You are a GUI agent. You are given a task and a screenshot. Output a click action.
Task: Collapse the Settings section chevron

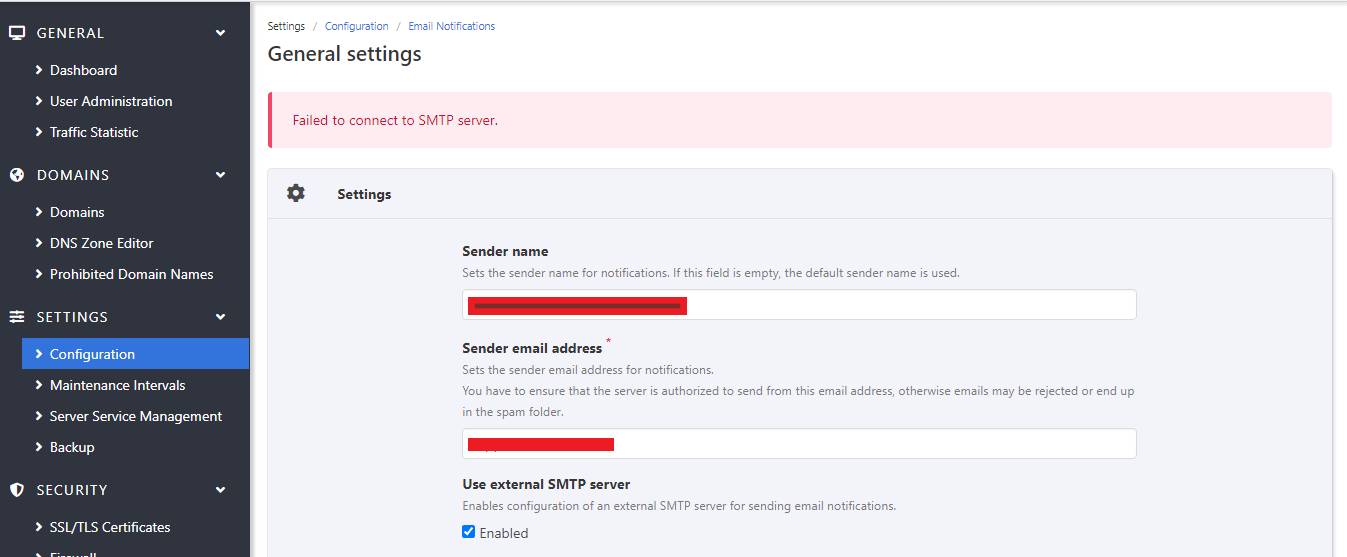tap(221, 317)
